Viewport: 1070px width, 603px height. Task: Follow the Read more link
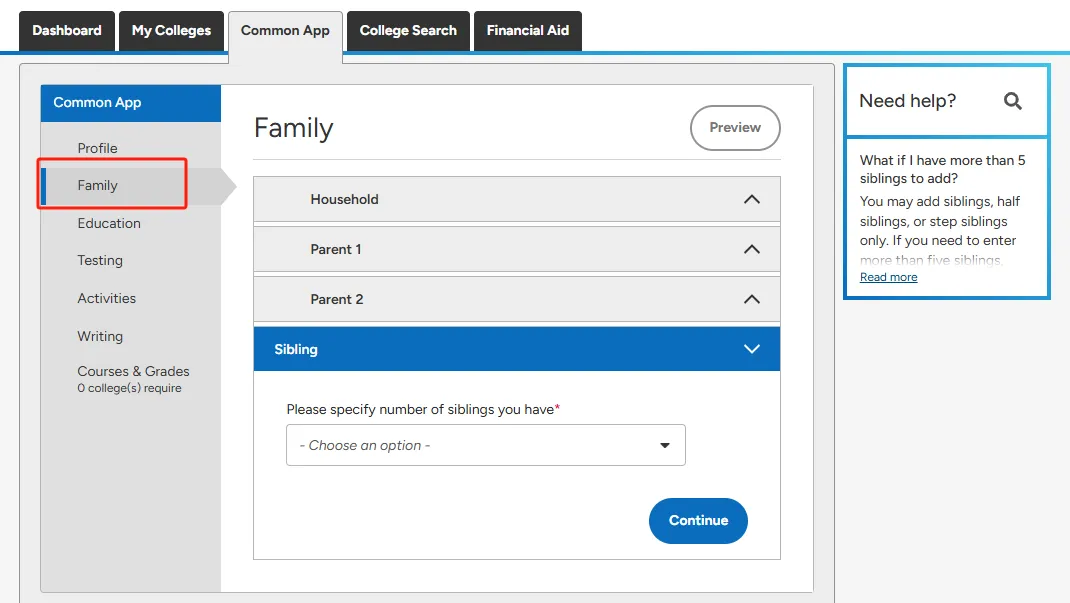[x=888, y=277]
